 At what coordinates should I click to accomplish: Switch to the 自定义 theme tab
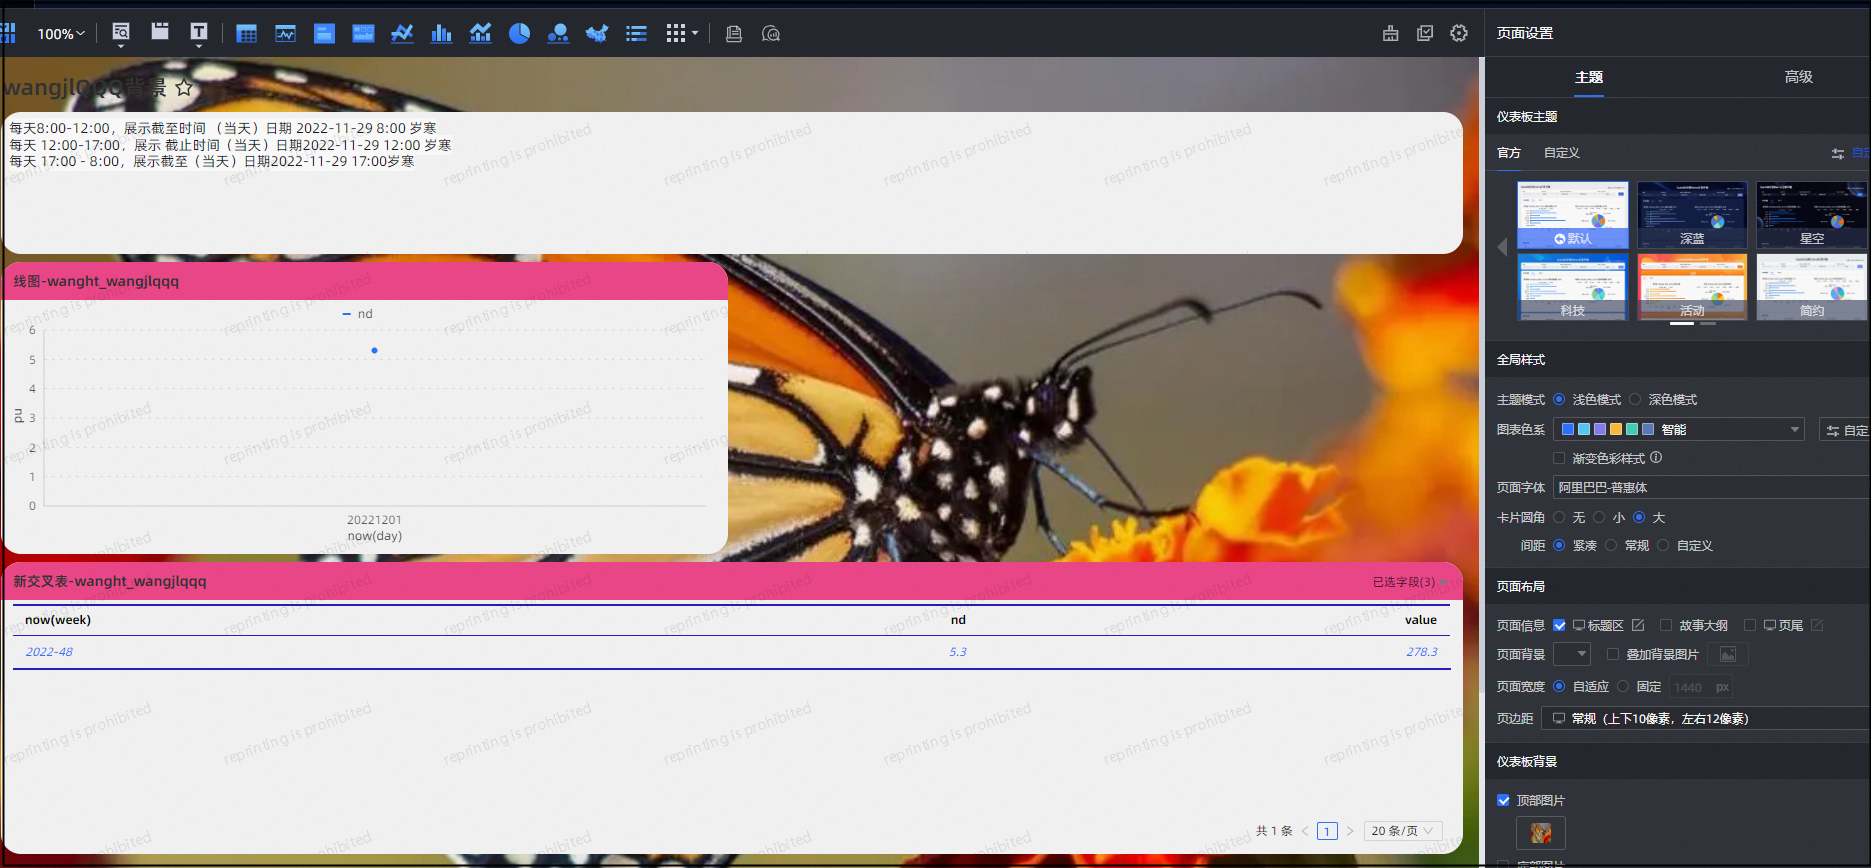(1561, 153)
